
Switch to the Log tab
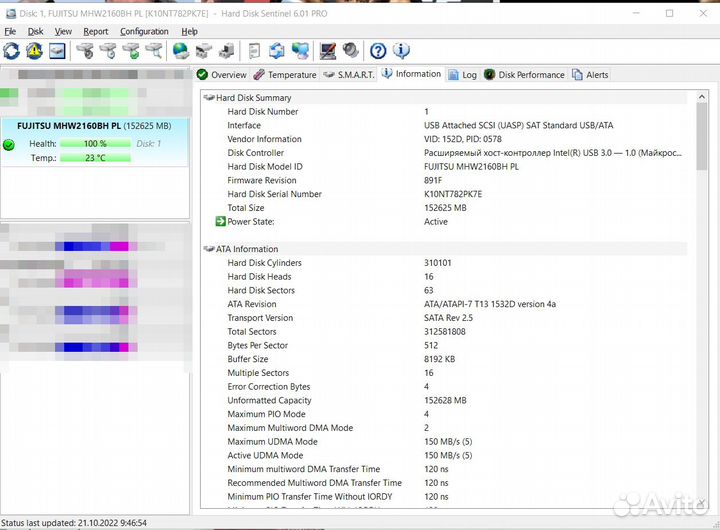tap(463, 74)
